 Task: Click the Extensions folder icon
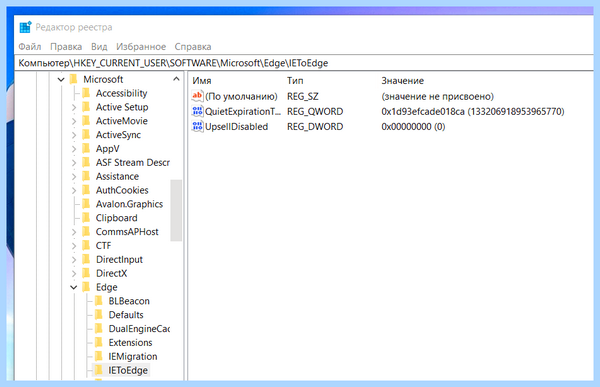click(x=99, y=342)
